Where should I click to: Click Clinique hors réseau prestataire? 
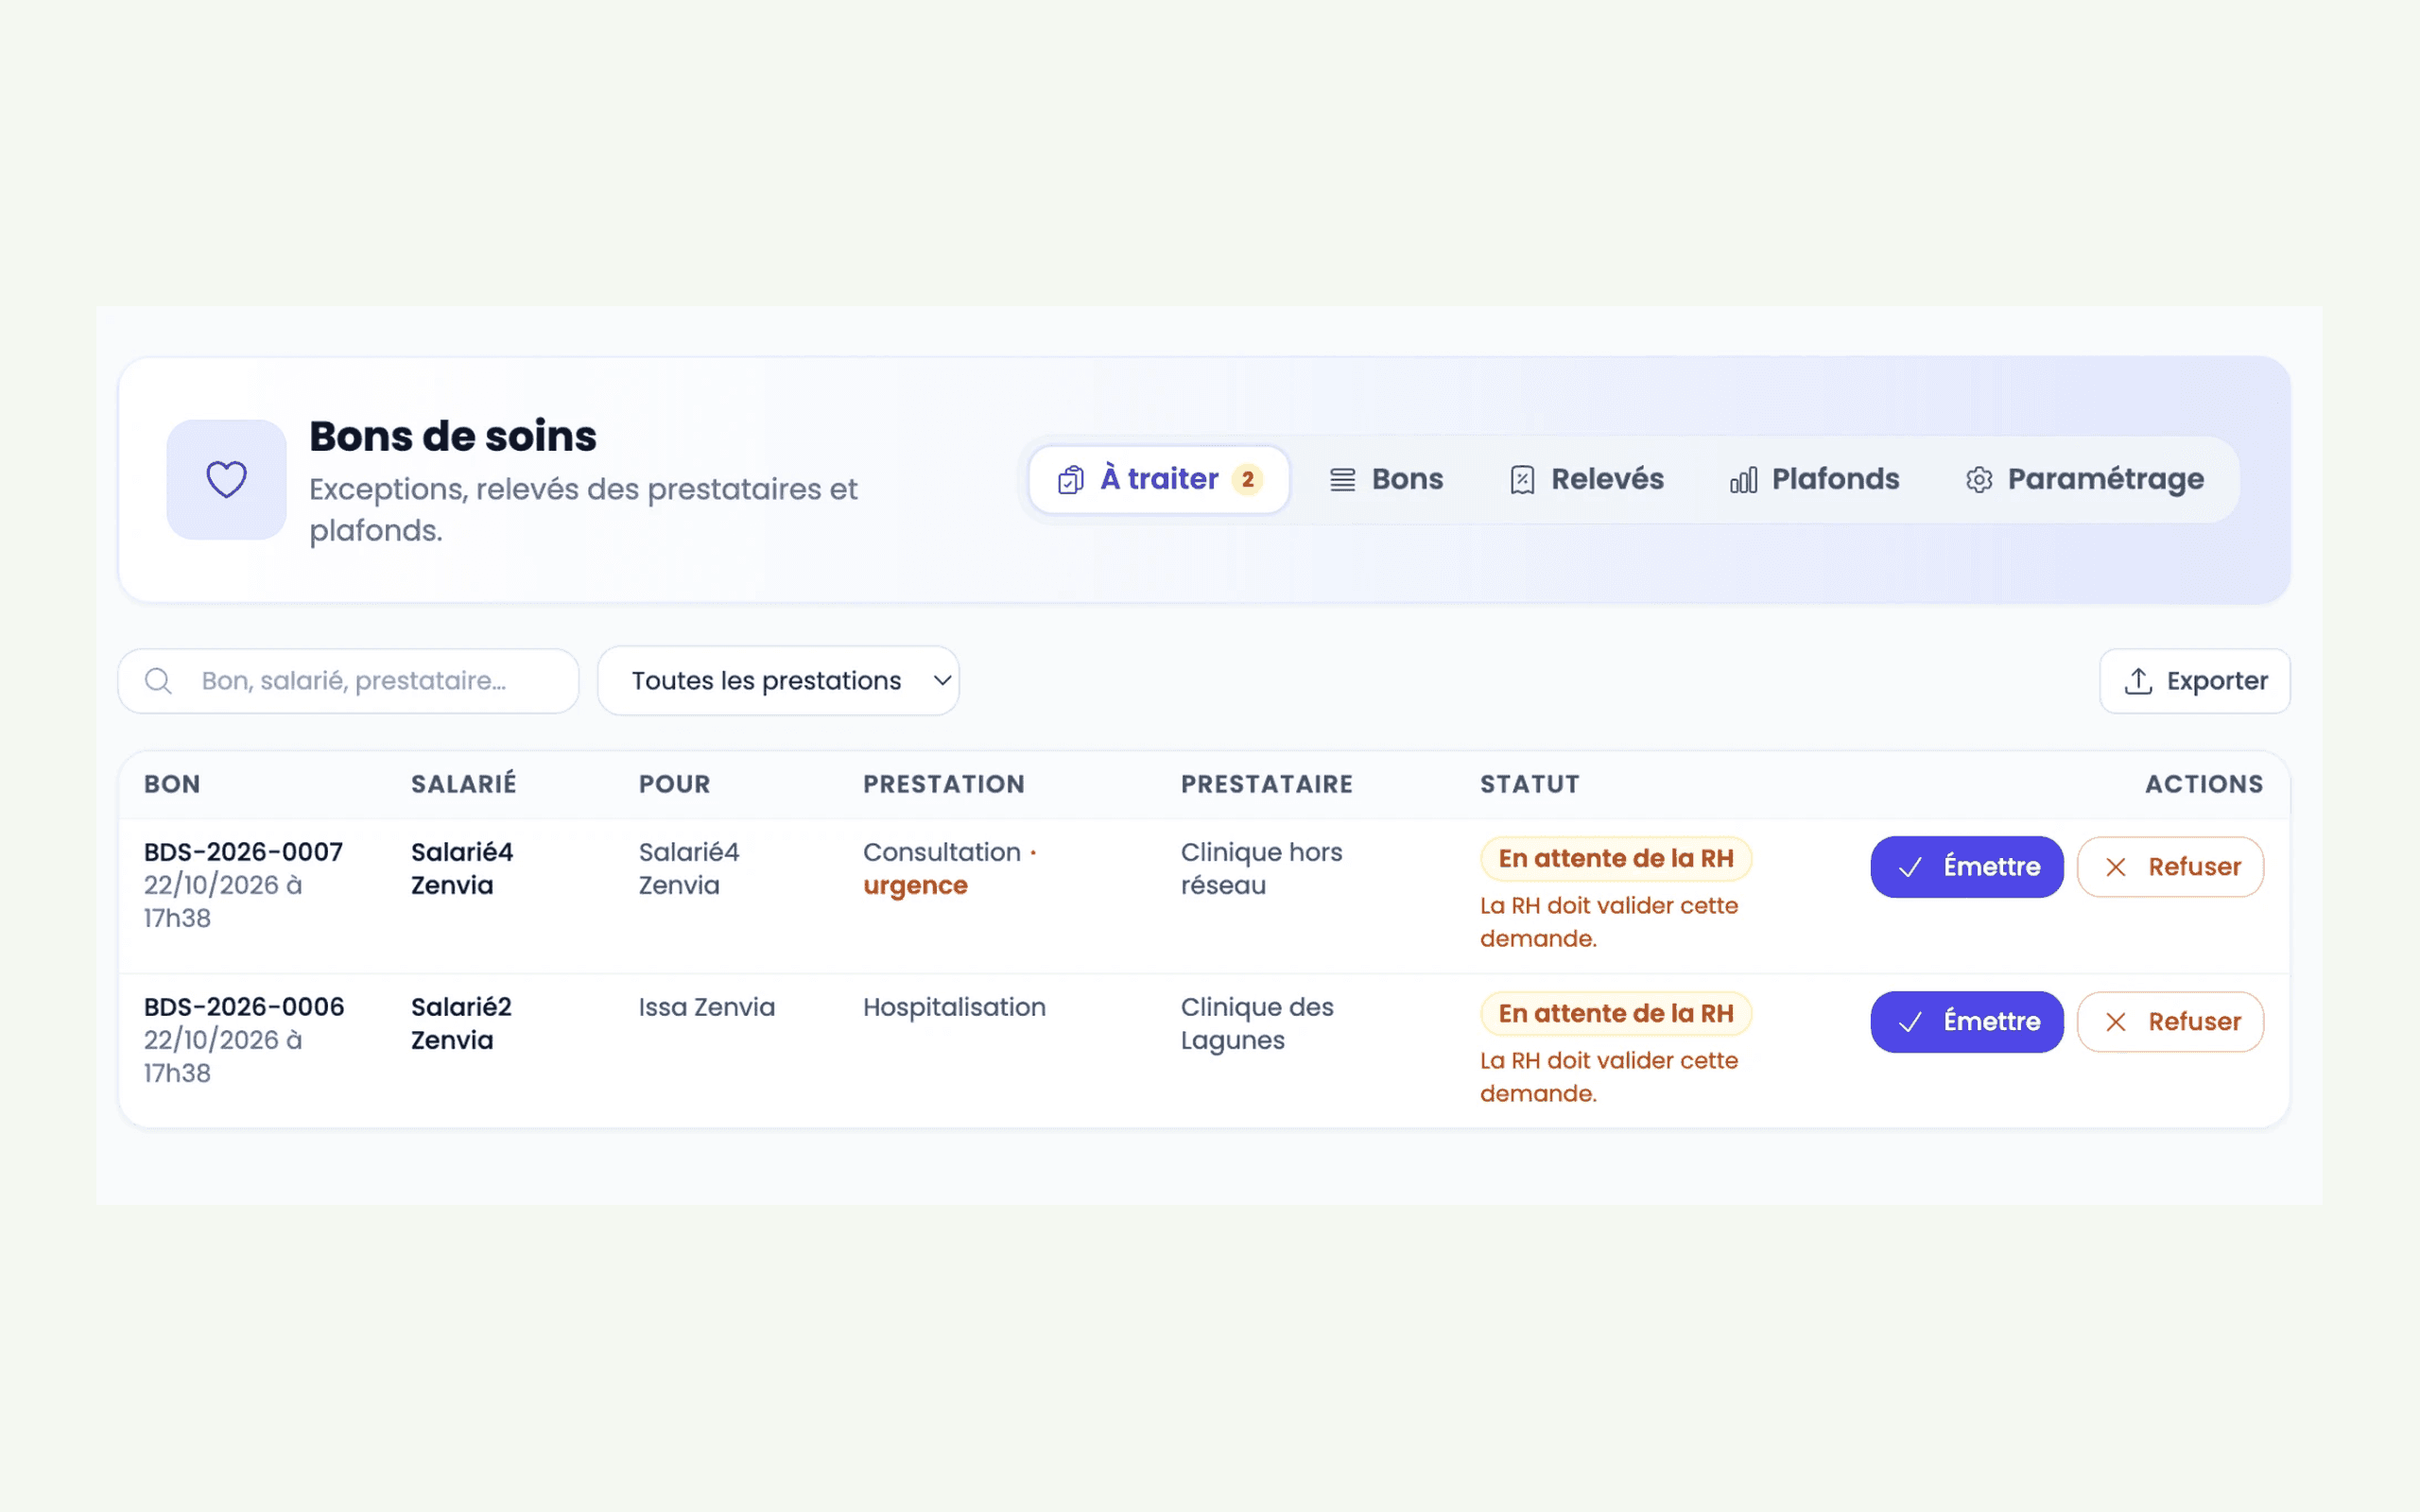pyautogui.click(x=1261, y=869)
